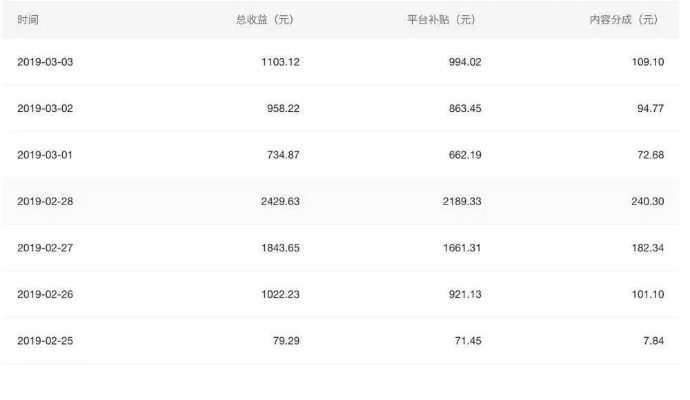
Task: Select the 2019-02-25 date cell
Action: coord(45,341)
